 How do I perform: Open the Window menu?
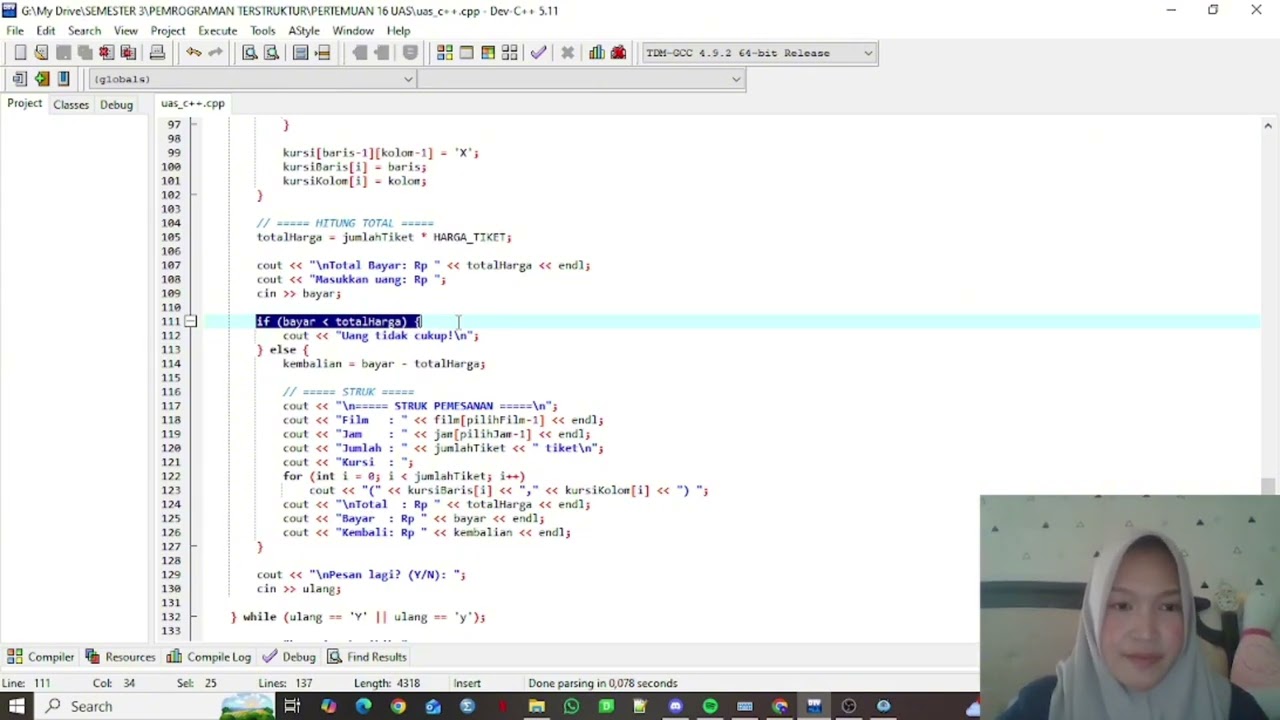[353, 31]
